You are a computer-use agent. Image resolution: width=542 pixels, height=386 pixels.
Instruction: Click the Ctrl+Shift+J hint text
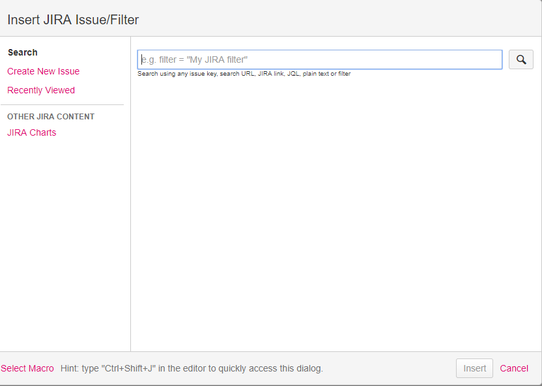click(x=191, y=368)
